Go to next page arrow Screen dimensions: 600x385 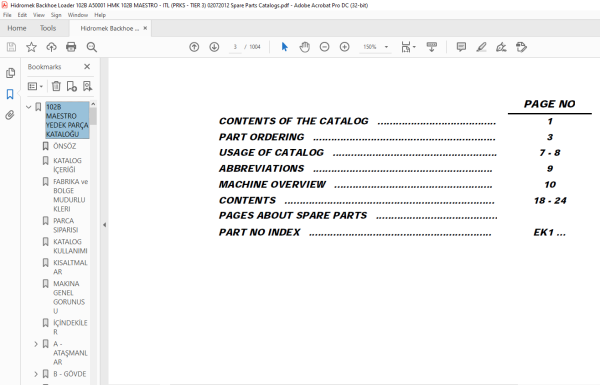(214, 47)
